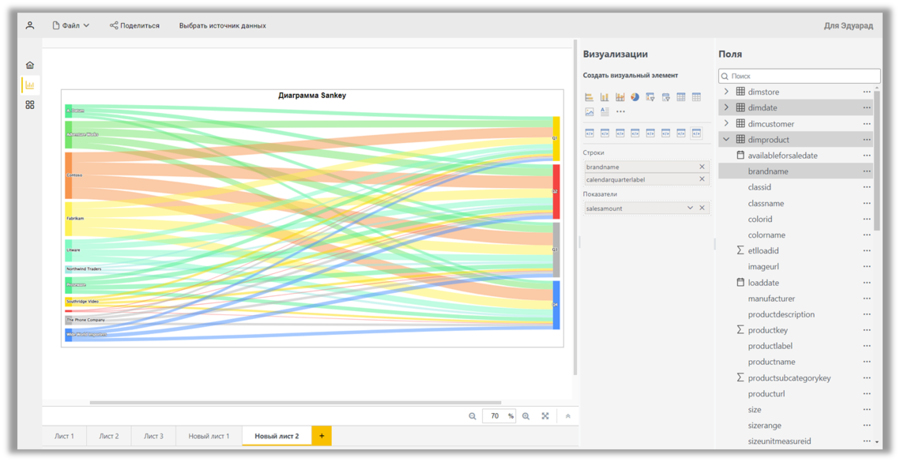This screenshot has height=462, width=900.
Task: Click the Поделиться button
Action: 135,25
